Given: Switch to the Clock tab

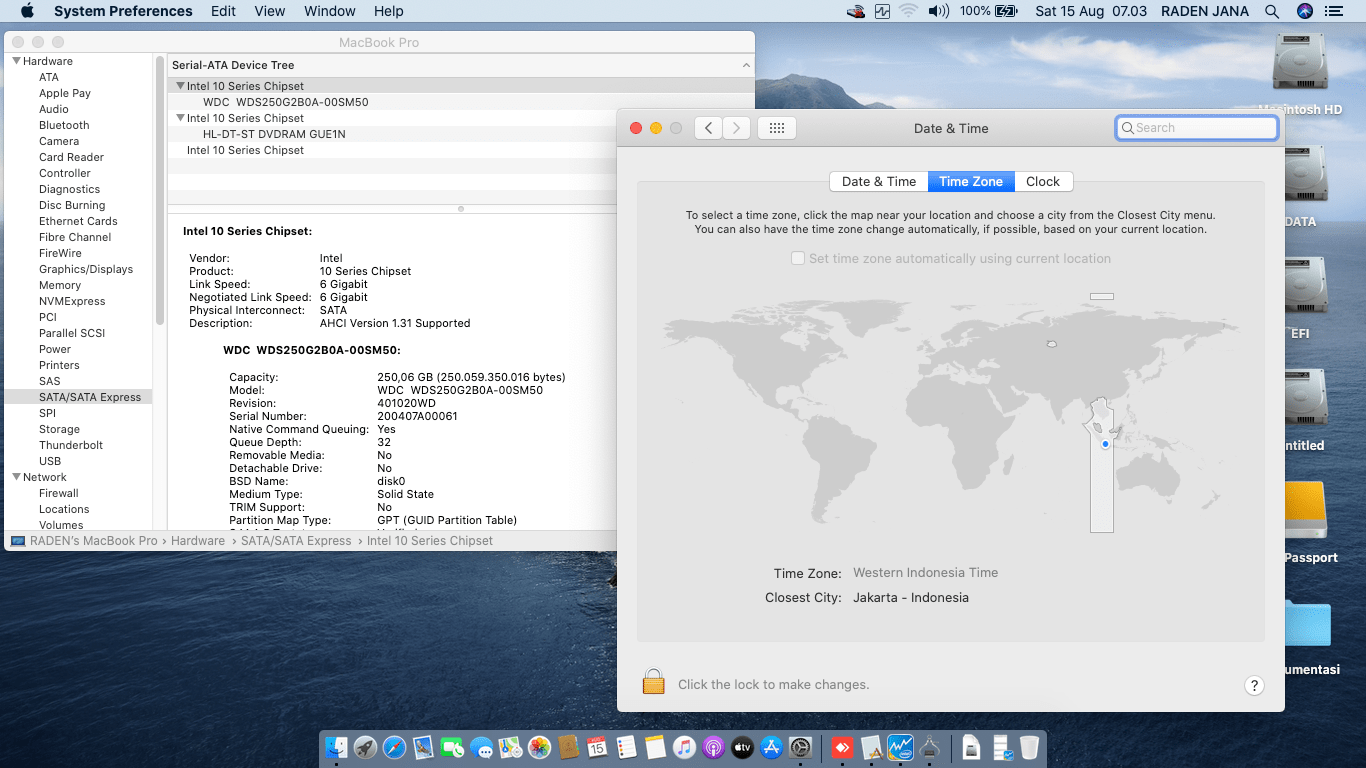Looking at the screenshot, I should [x=1043, y=181].
